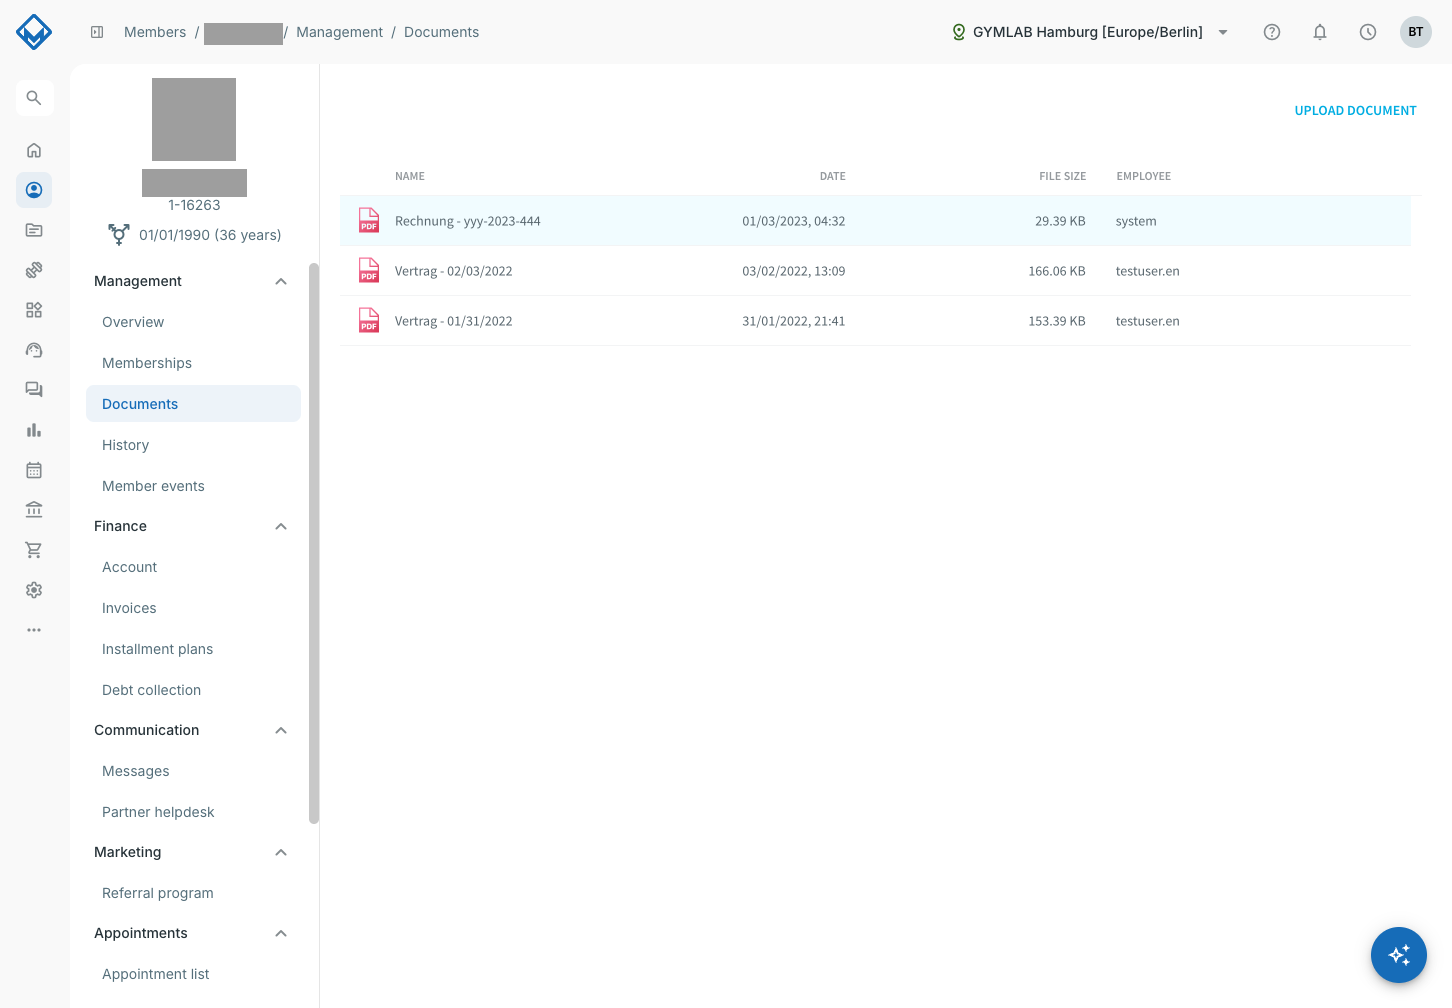
Task: Open the settings gear in the sidebar
Action: pos(34,590)
